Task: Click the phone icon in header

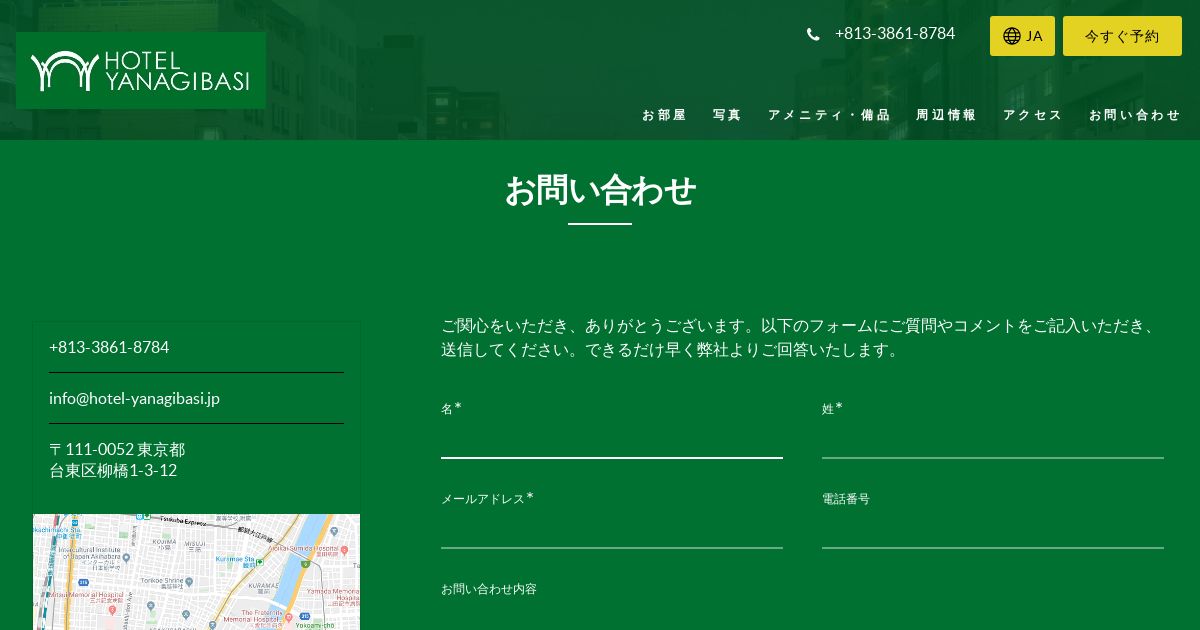Action: point(813,34)
